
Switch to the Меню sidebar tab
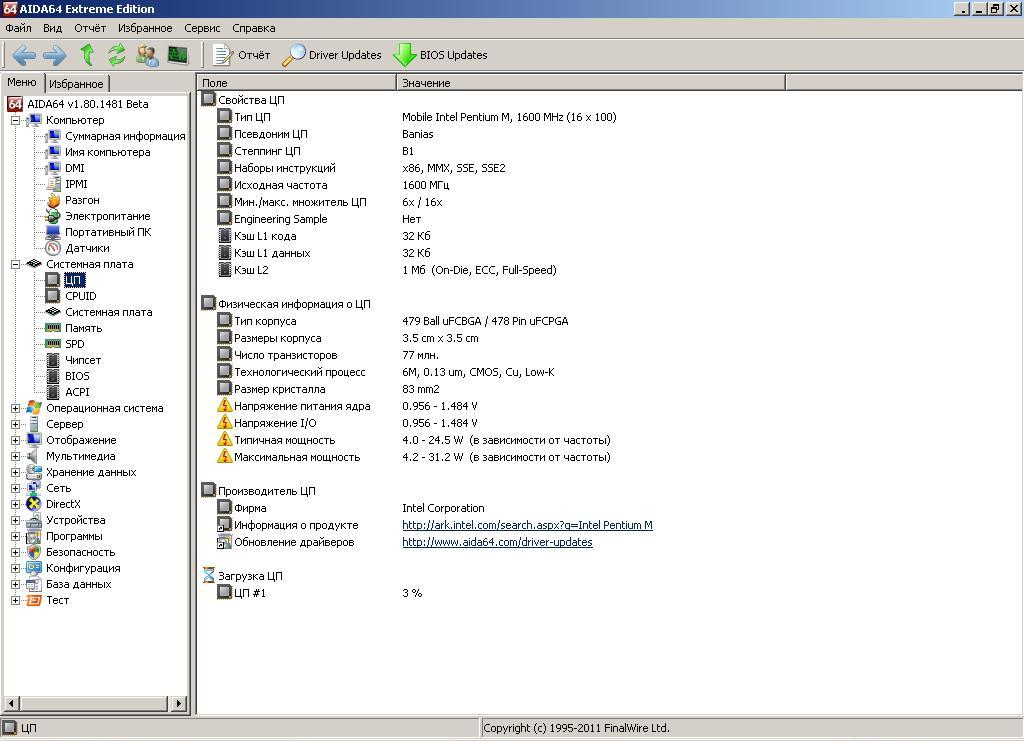(x=22, y=82)
